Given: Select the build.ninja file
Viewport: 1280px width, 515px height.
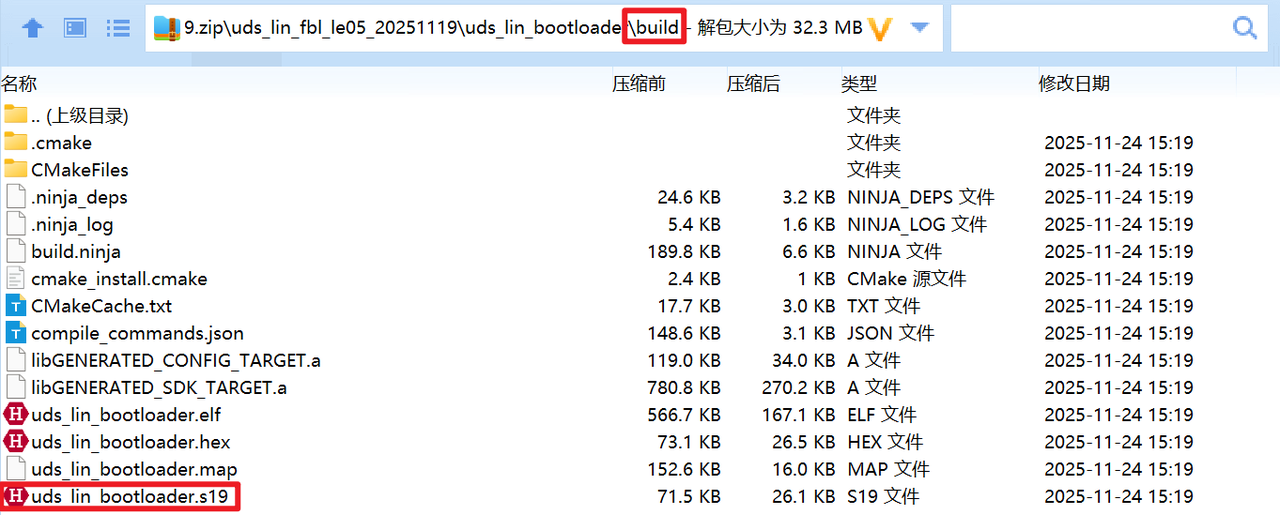Looking at the screenshot, I should click(76, 252).
